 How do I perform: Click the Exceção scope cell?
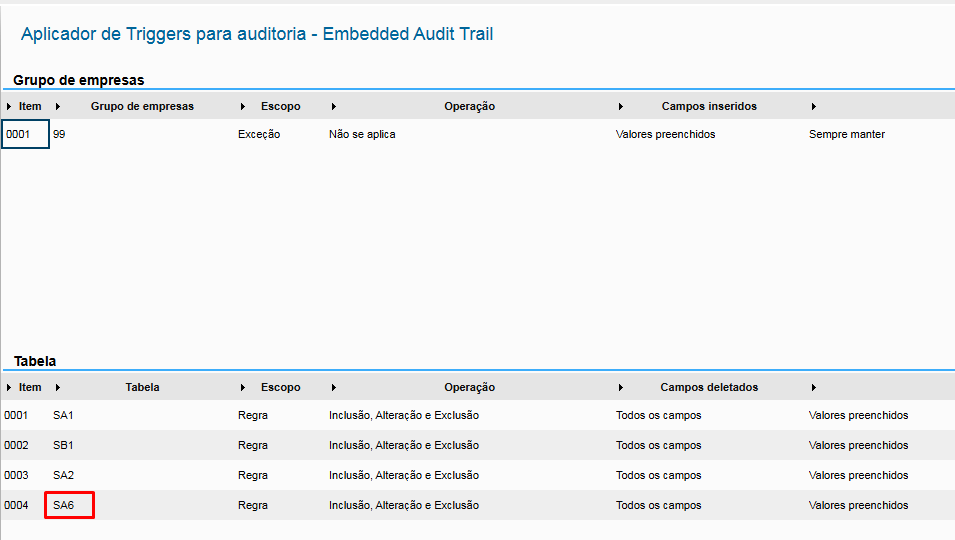click(259, 134)
